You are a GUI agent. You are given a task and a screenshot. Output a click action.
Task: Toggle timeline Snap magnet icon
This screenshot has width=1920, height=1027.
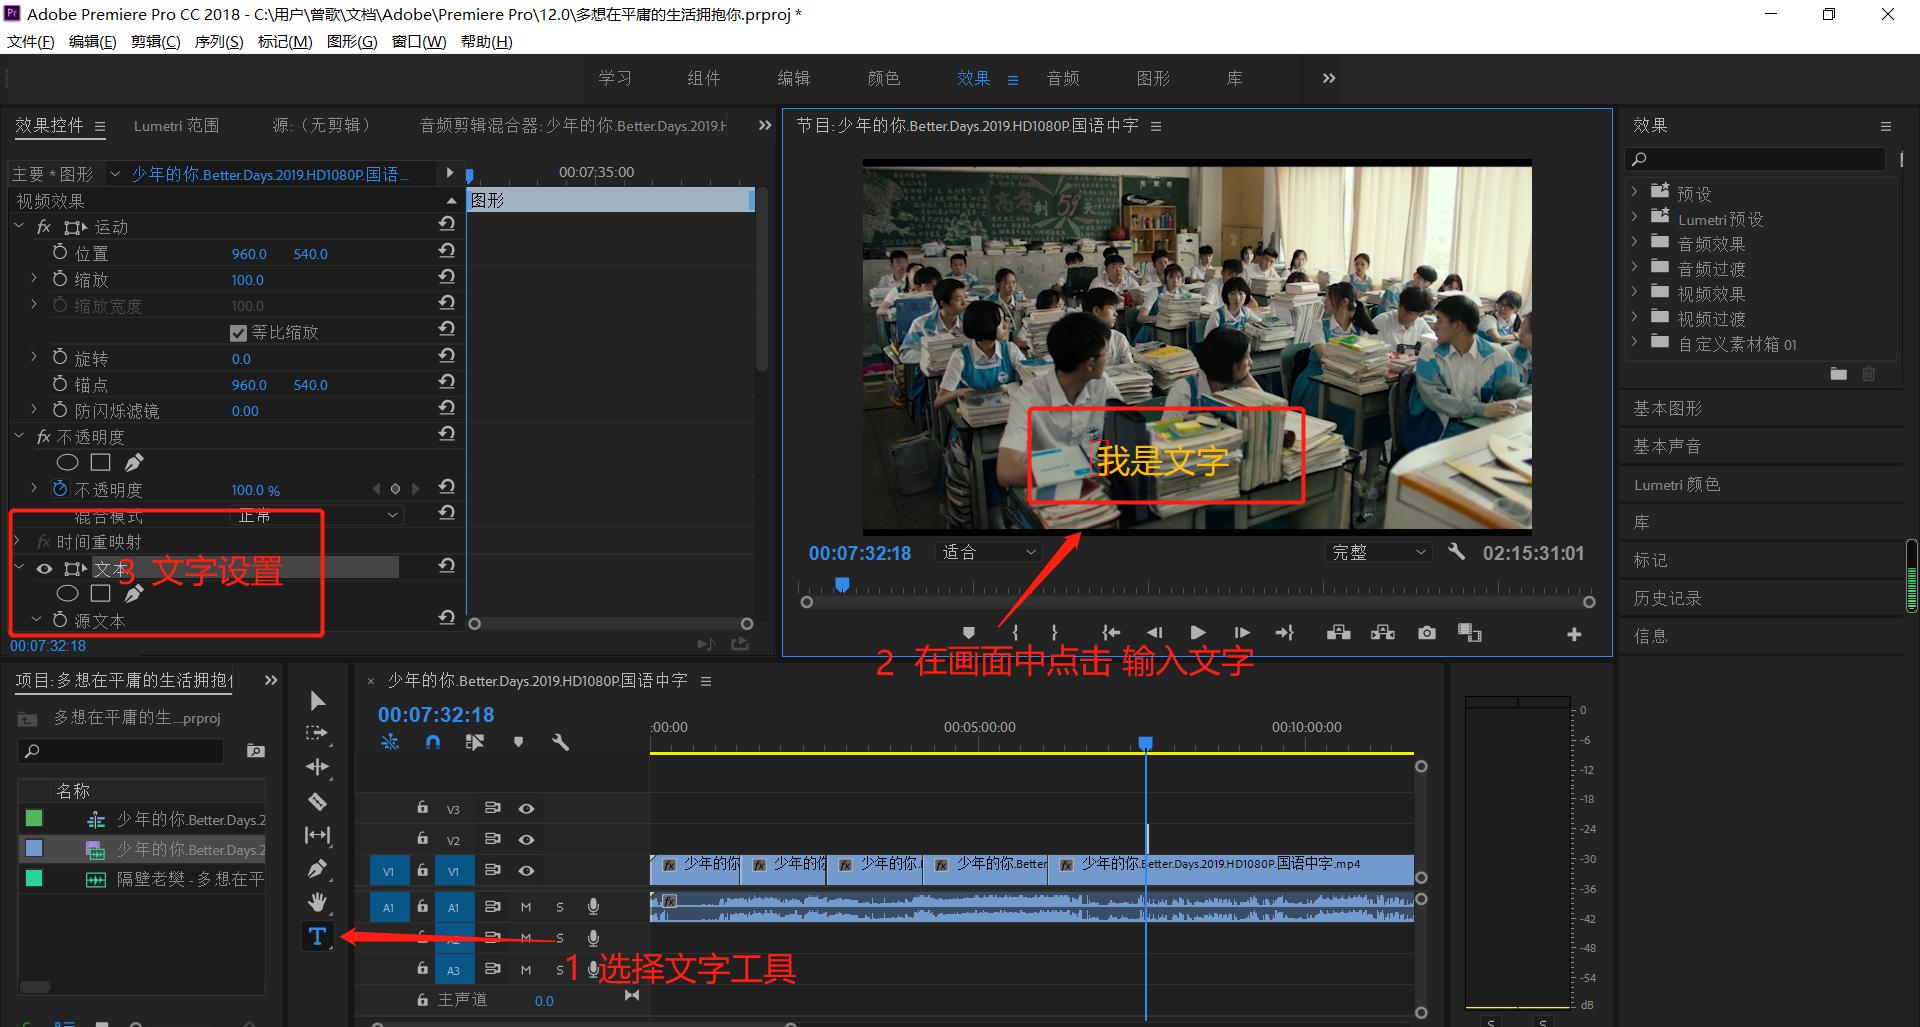pyautogui.click(x=432, y=742)
